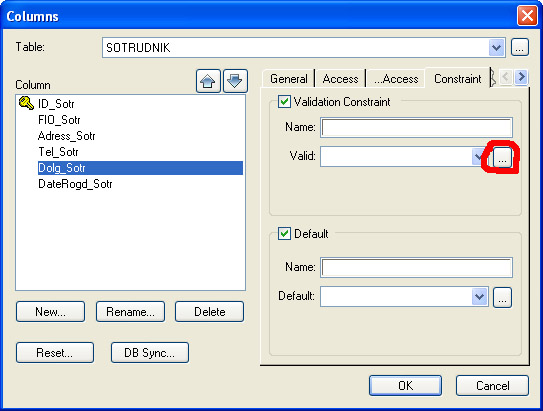Expand the Default value dropdown list

pyautogui.click(x=480, y=297)
